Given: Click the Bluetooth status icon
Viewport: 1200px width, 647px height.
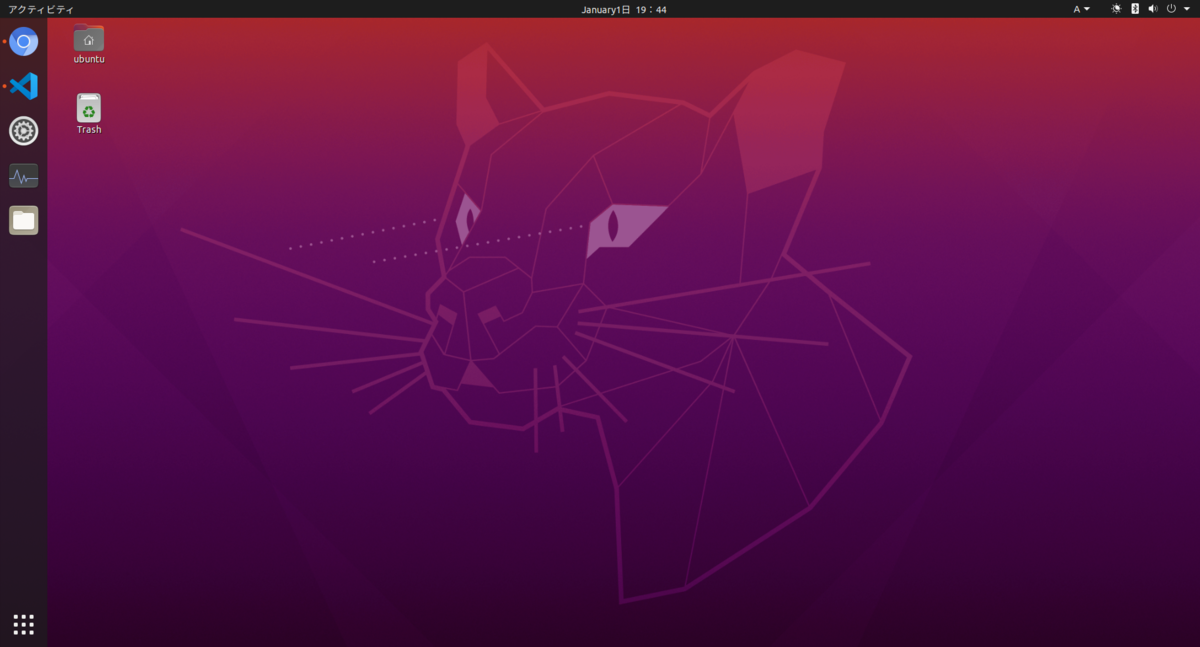Looking at the screenshot, I should 1135,9.
